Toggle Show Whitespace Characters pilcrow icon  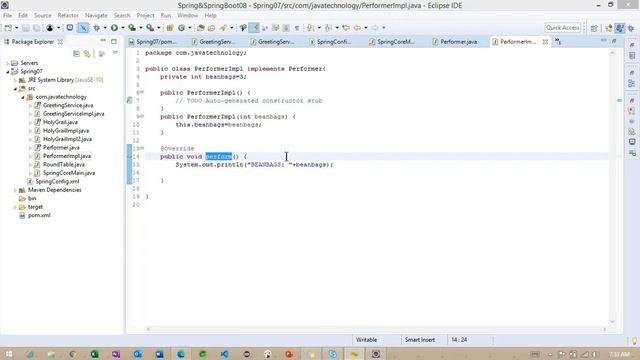coord(297,28)
